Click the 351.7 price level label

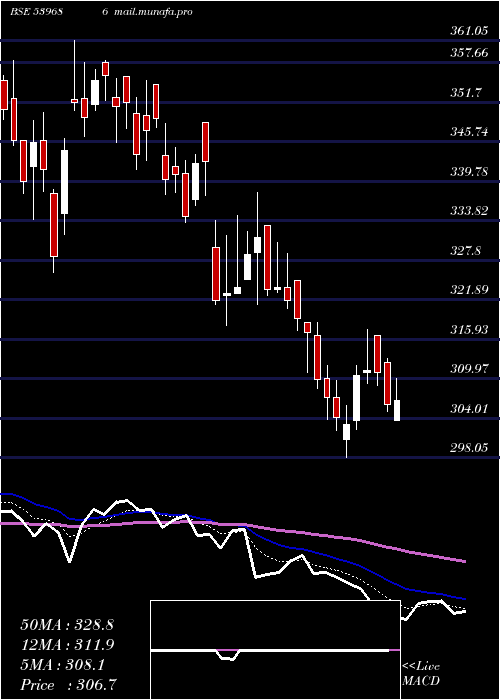coord(465,93)
